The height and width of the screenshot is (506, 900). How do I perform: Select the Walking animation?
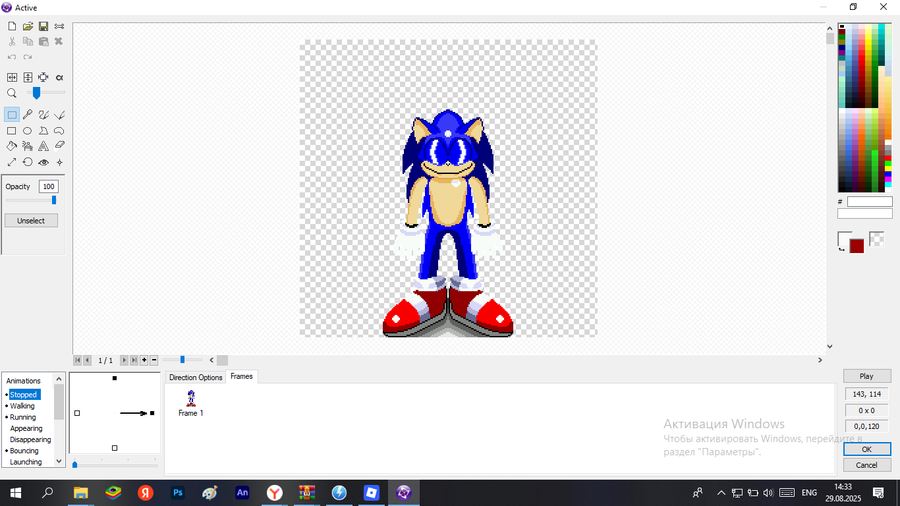[22, 406]
